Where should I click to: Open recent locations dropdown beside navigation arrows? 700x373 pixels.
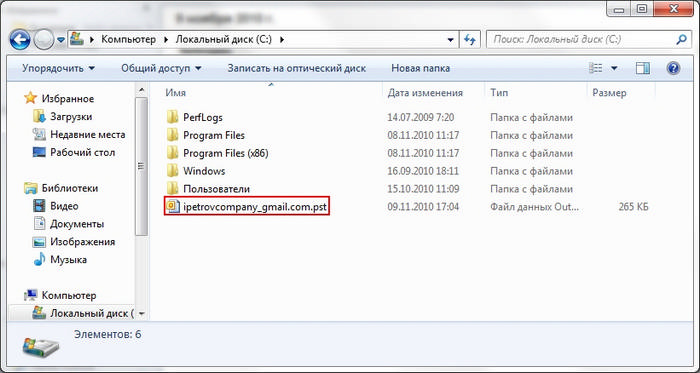61,40
